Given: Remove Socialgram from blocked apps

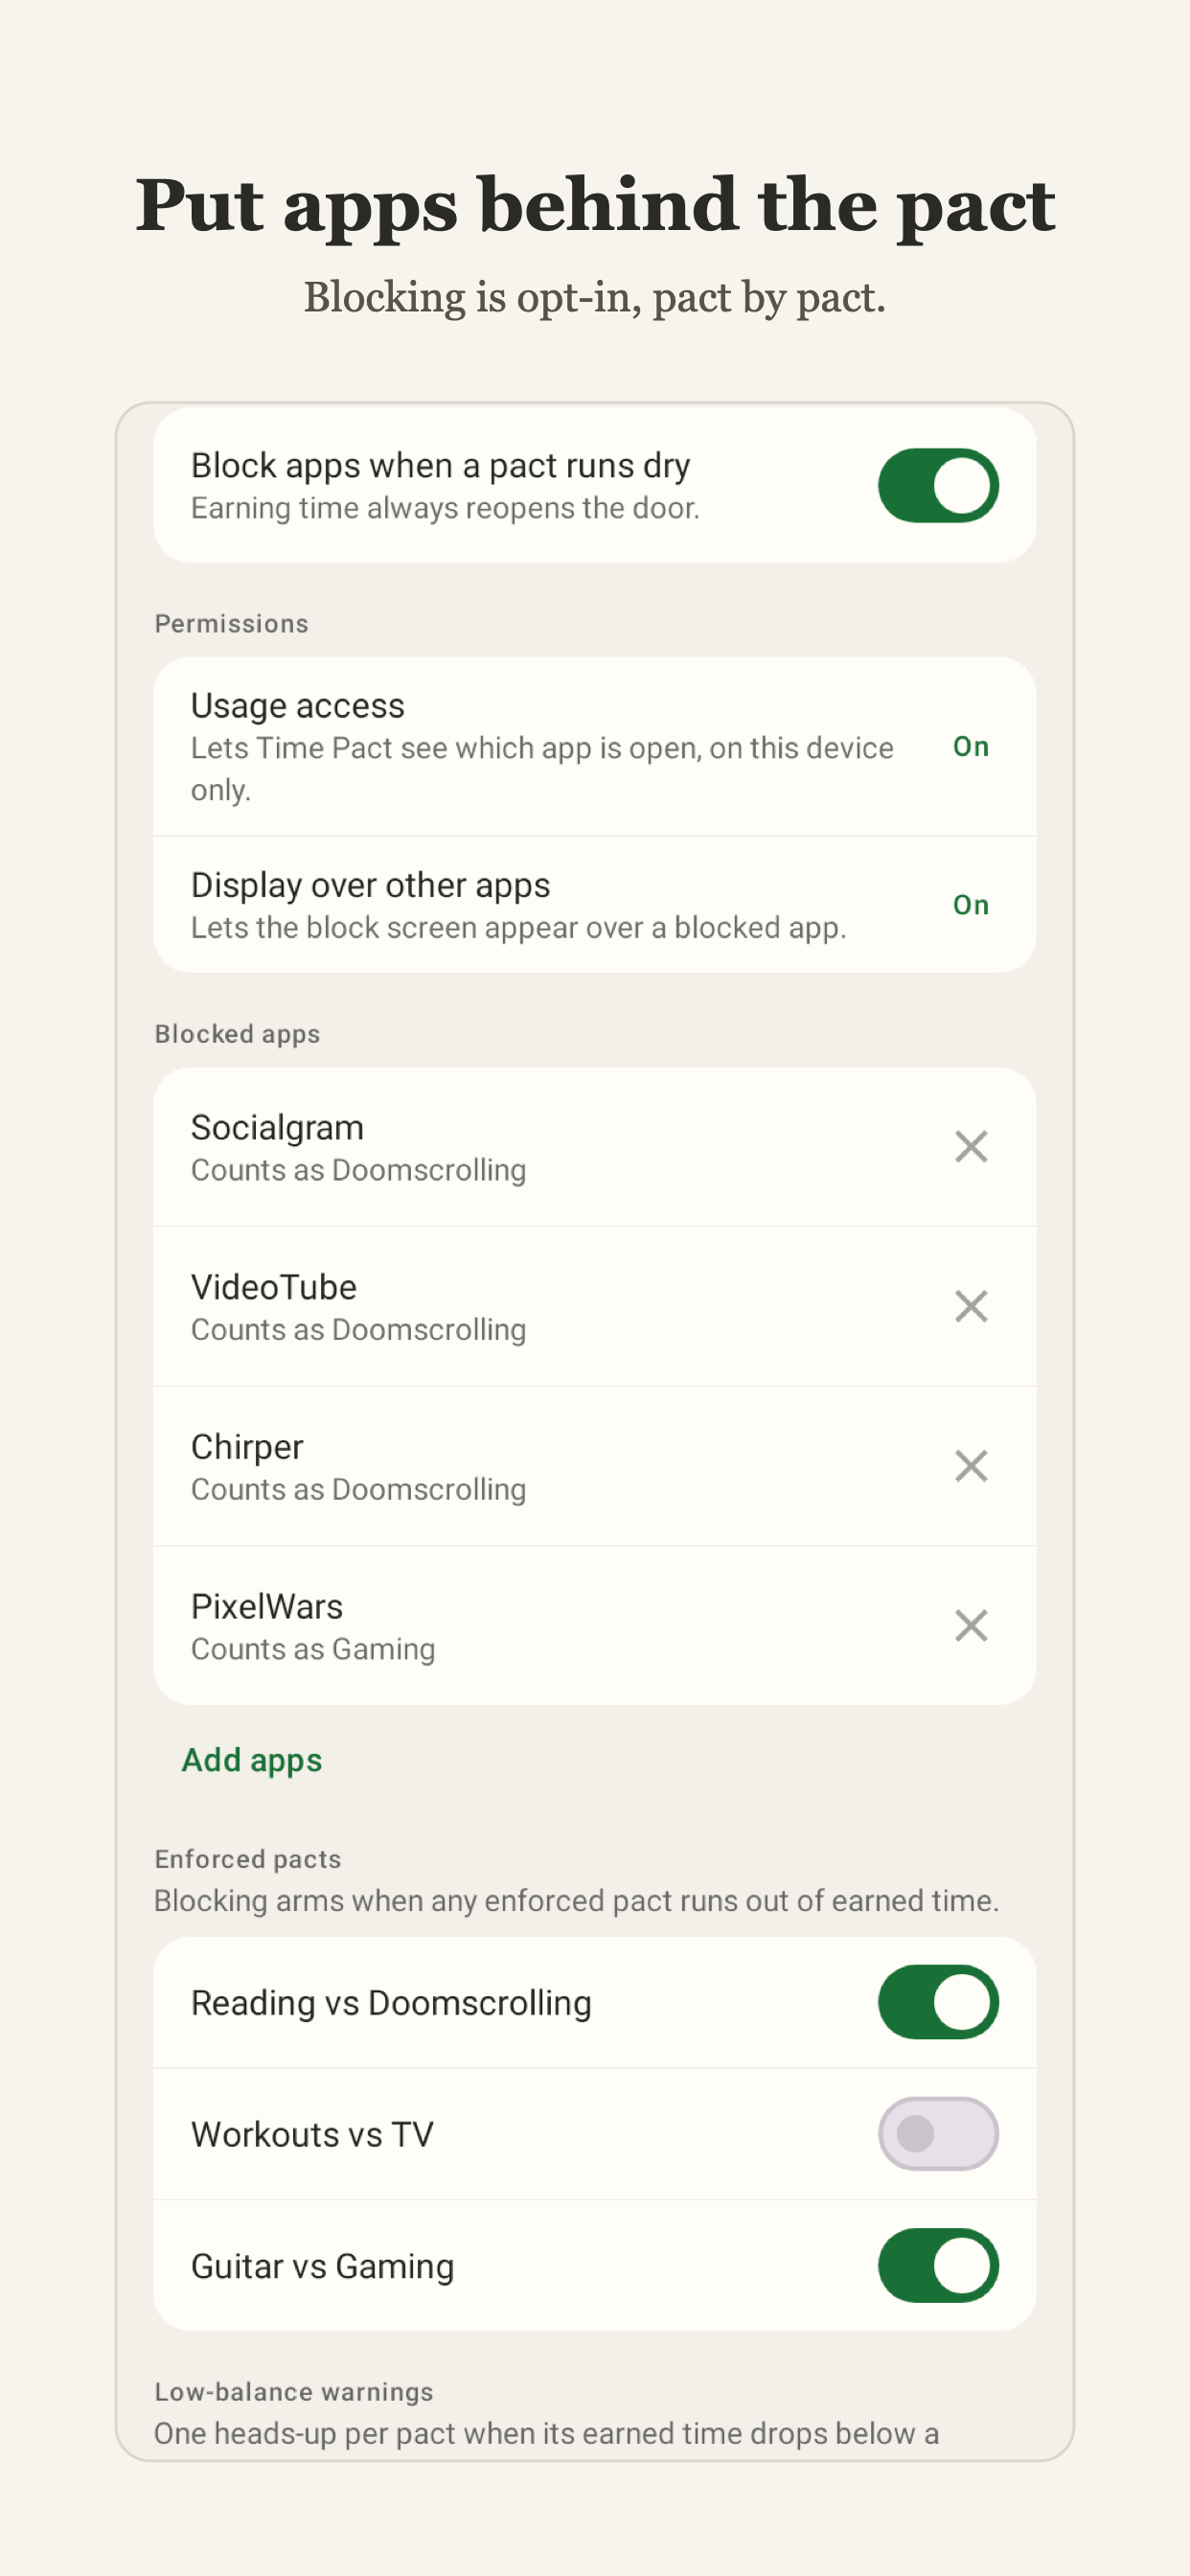Looking at the screenshot, I should tap(970, 1146).
